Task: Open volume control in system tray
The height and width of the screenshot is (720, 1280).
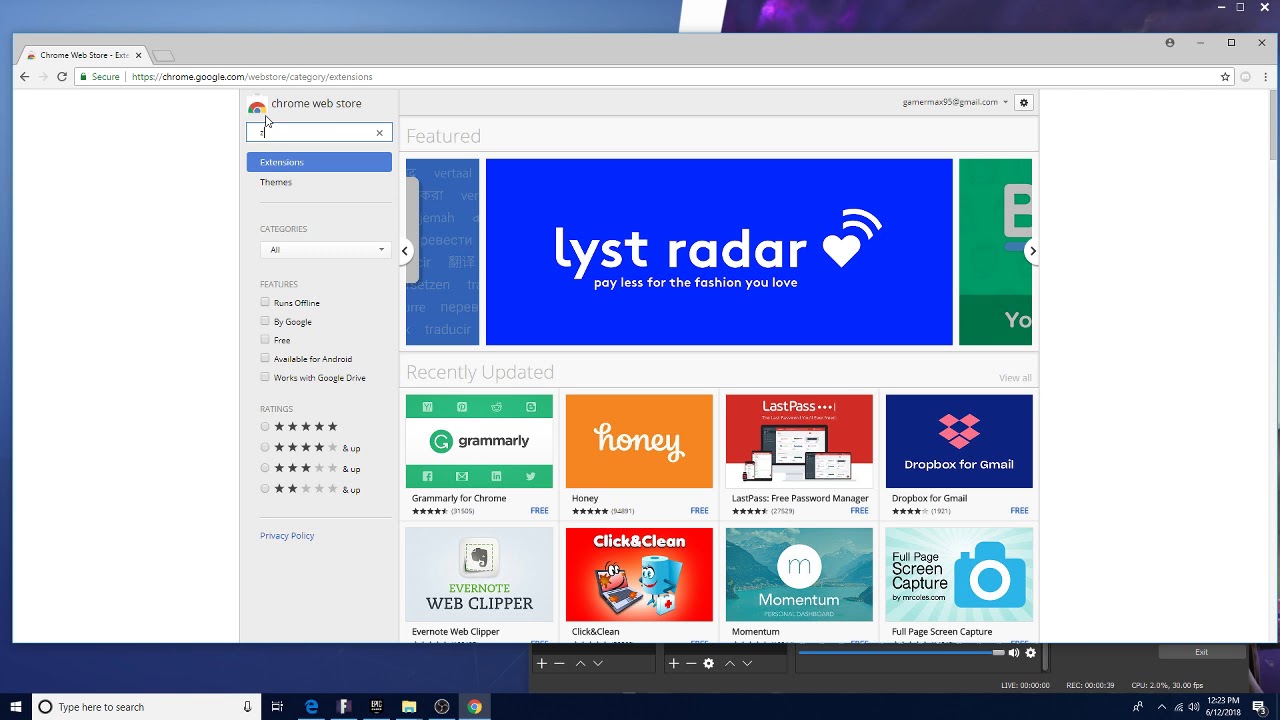Action: (1194, 707)
